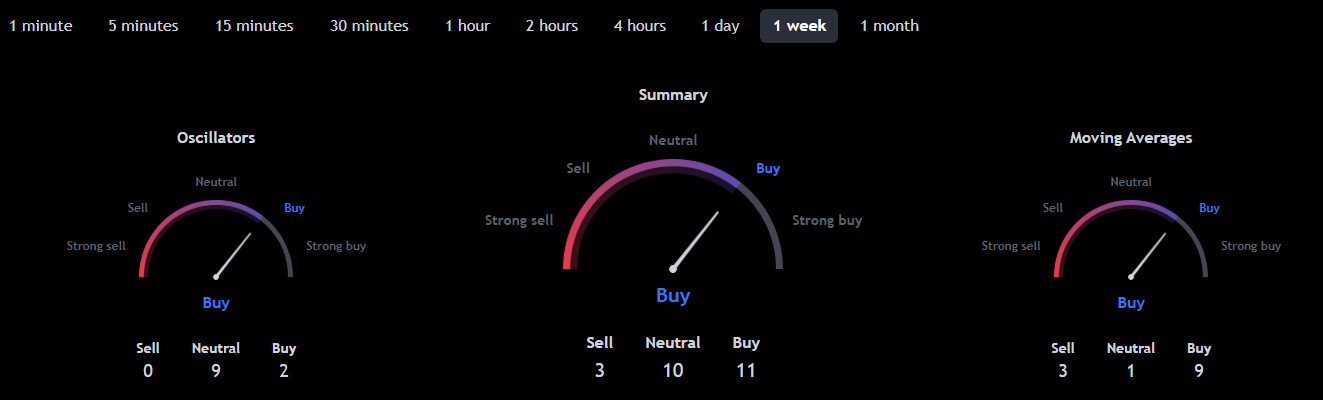Click the Summary Buy count of 11
Image resolution: width=1323 pixels, height=400 pixels.
[x=746, y=370]
